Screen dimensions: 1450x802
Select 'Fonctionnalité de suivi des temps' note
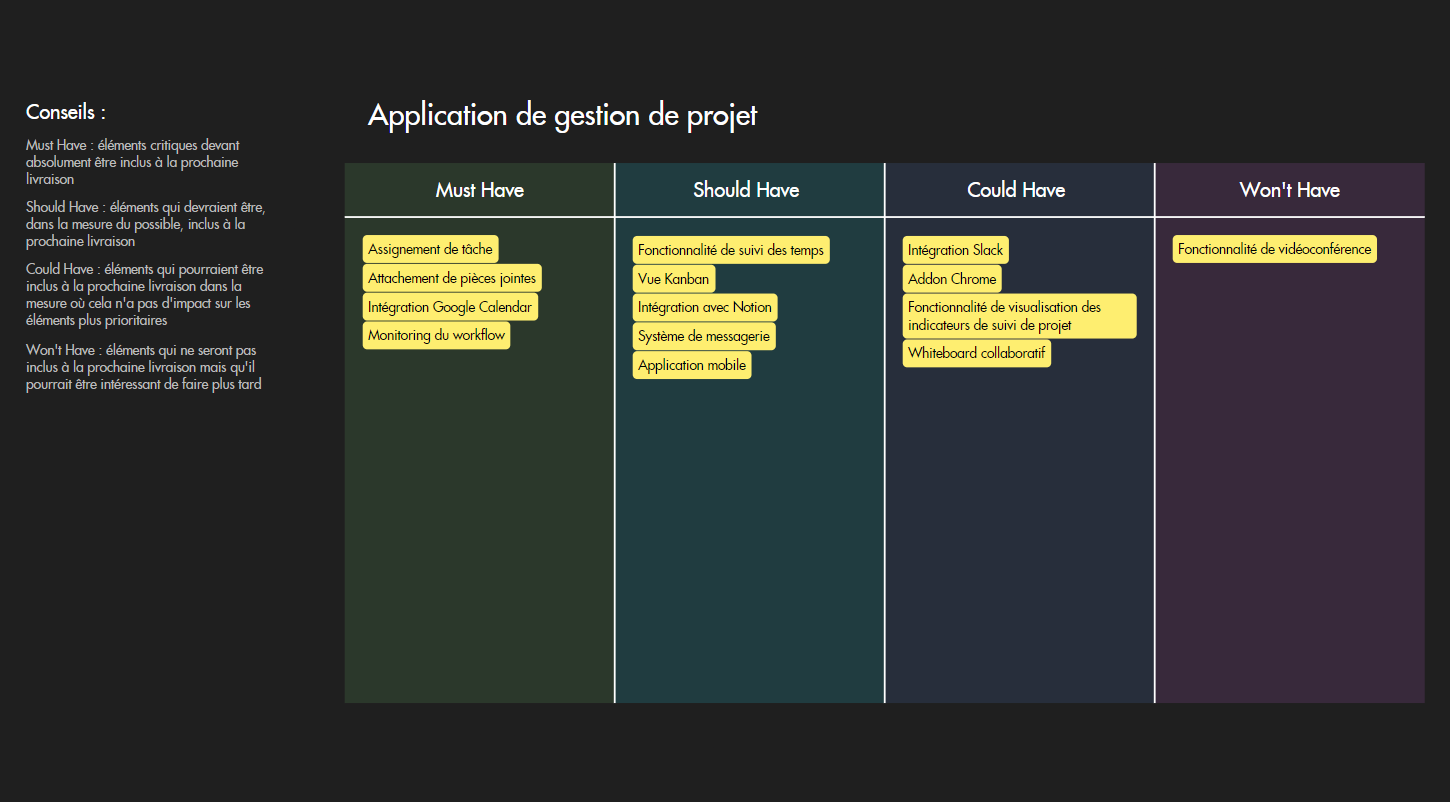(731, 250)
